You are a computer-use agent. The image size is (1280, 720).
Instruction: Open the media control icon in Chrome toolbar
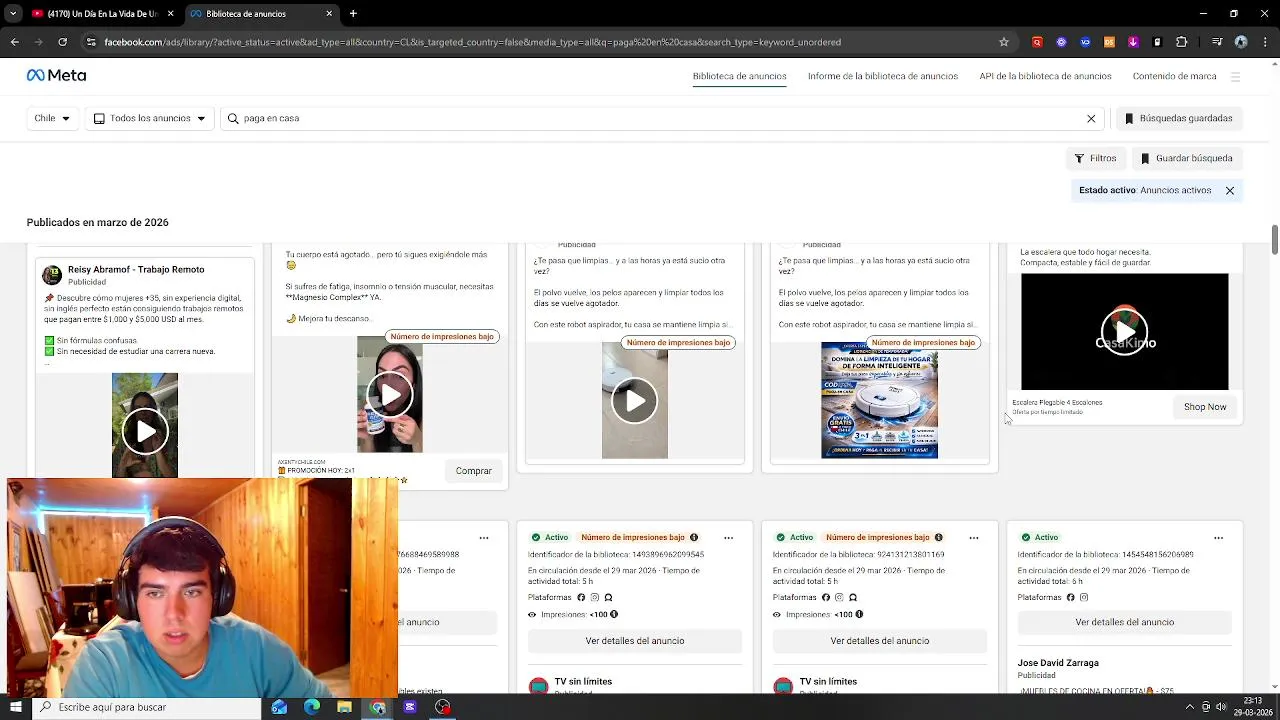[x=1216, y=42]
